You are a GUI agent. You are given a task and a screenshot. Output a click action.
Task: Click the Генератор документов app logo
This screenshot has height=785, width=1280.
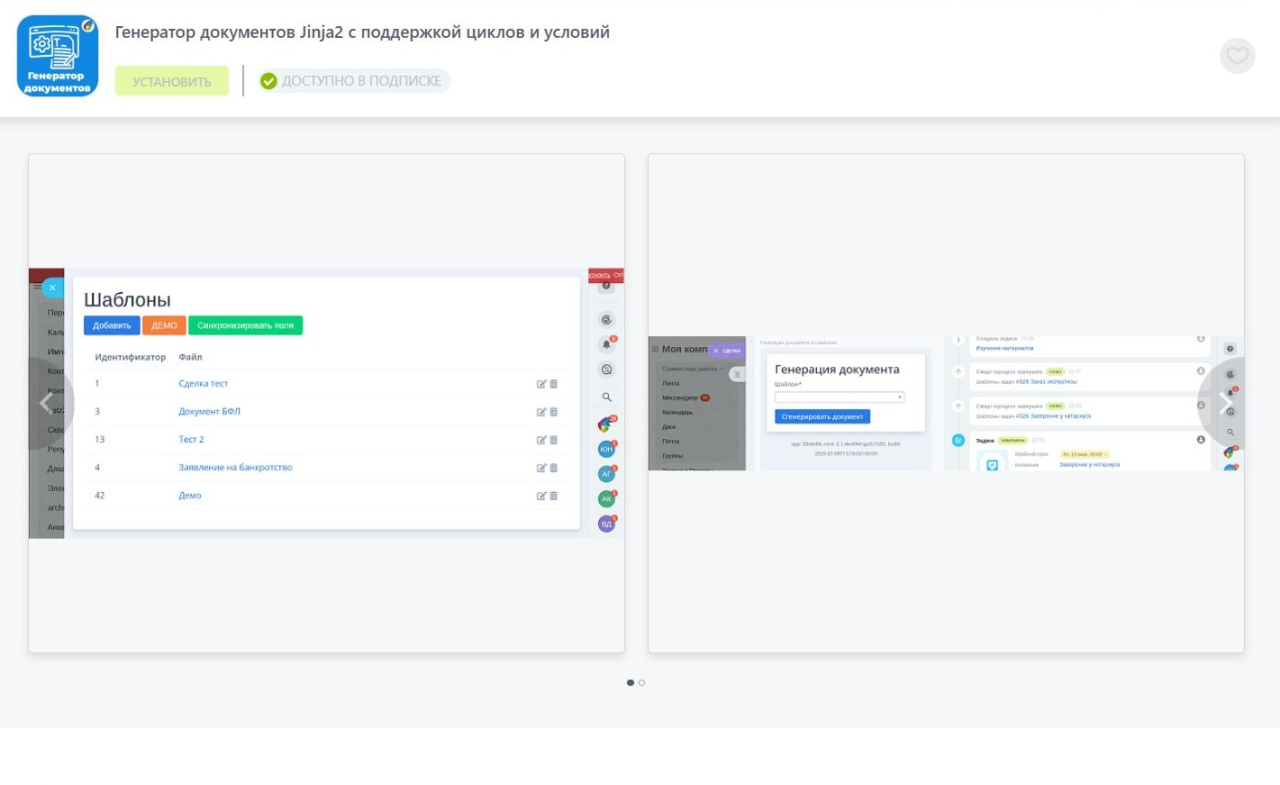pyautogui.click(x=58, y=56)
